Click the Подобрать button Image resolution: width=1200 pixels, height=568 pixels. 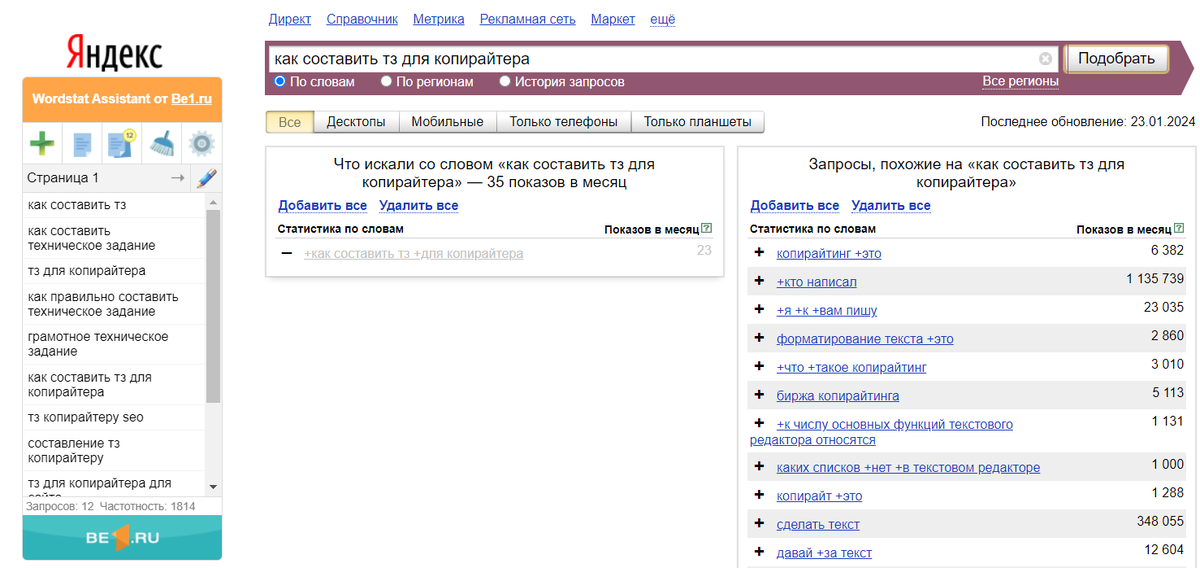pos(1117,58)
